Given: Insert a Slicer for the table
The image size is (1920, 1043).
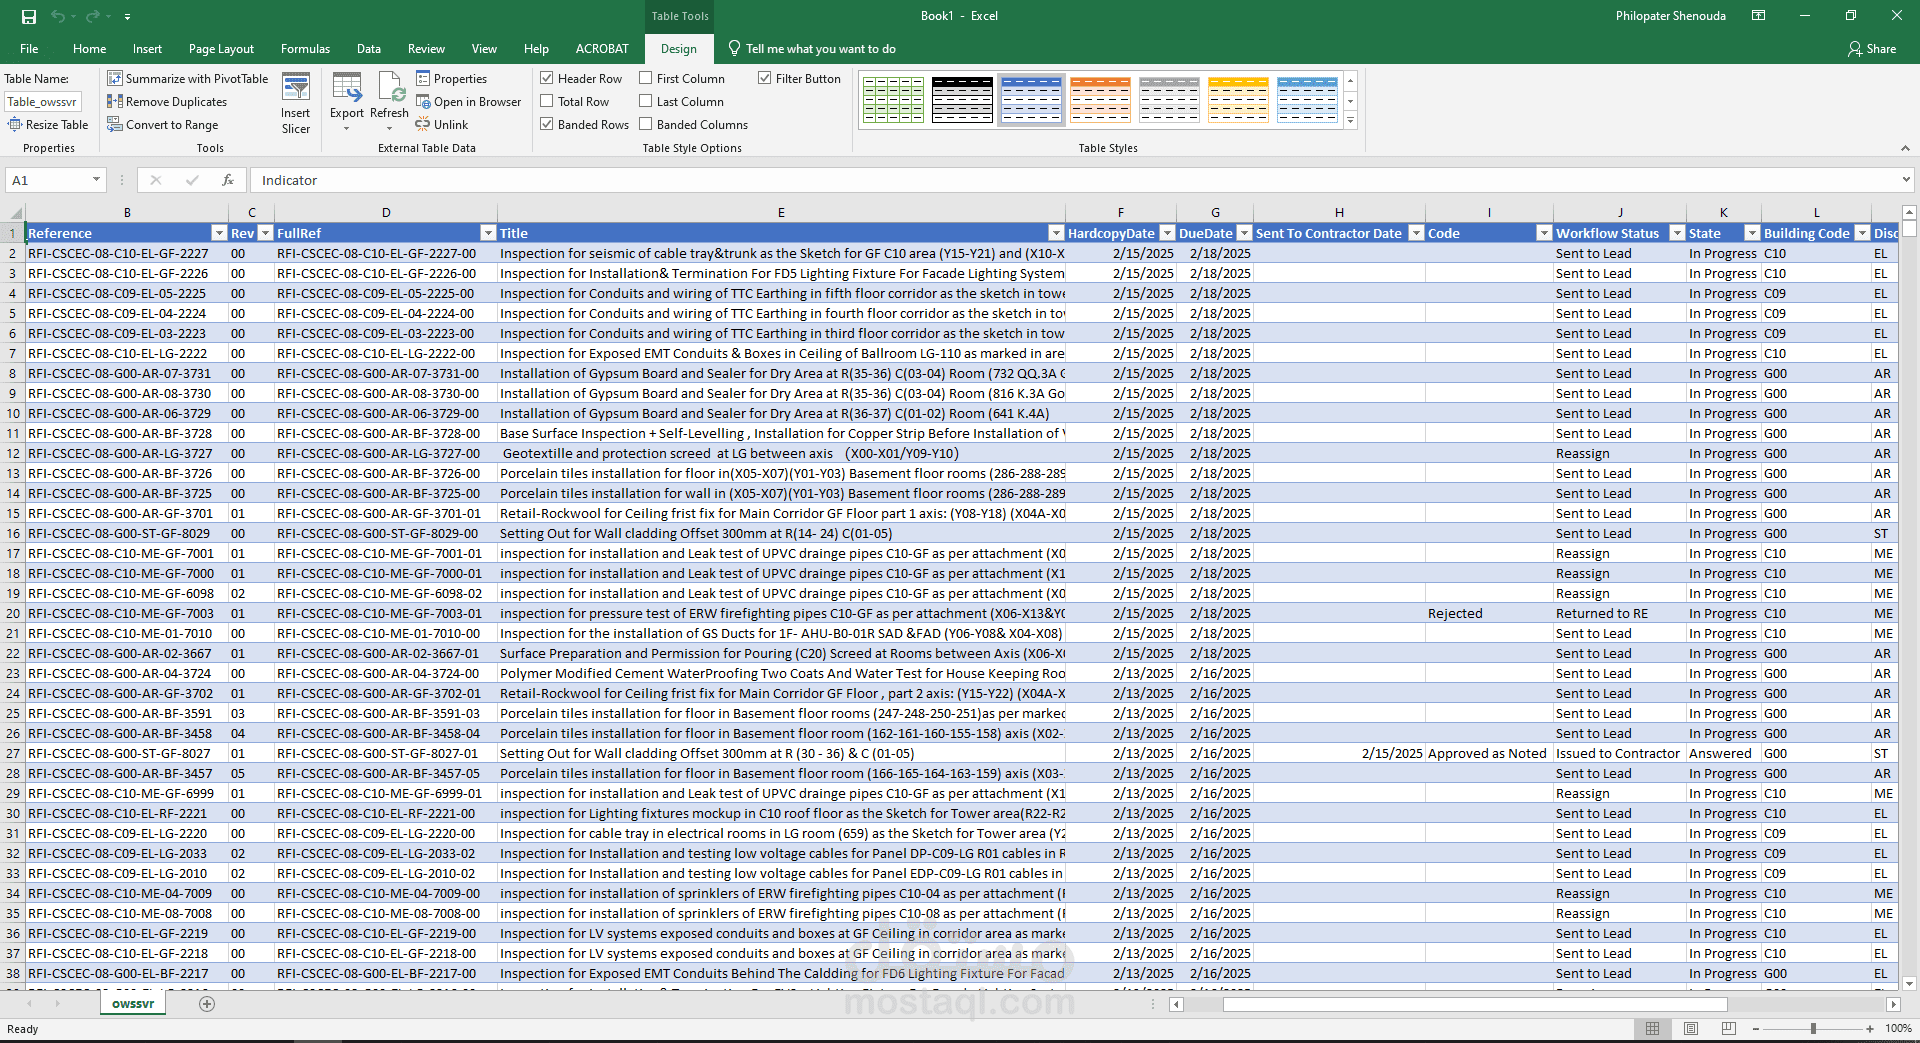Looking at the screenshot, I should pyautogui.click(x=296, y=102).
